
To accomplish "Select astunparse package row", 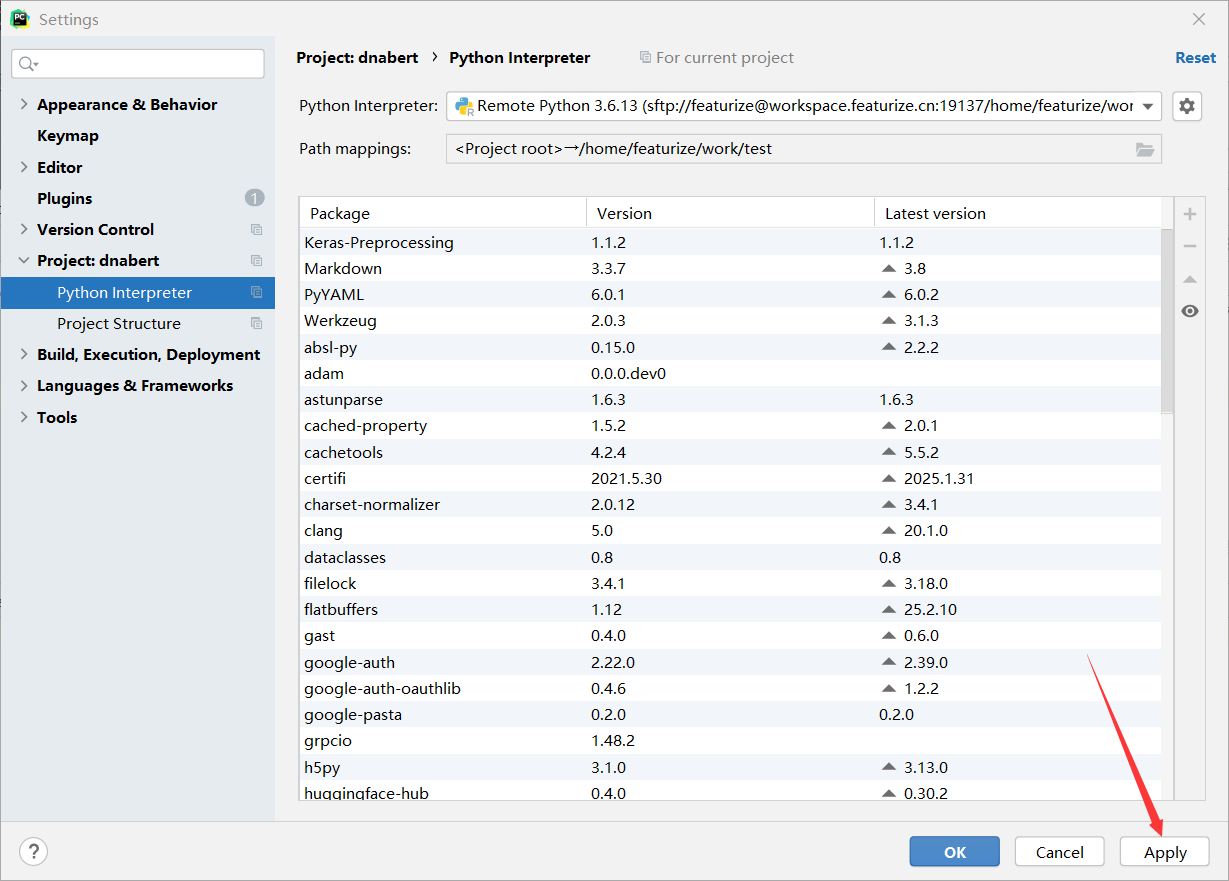I will pos(731,399).
